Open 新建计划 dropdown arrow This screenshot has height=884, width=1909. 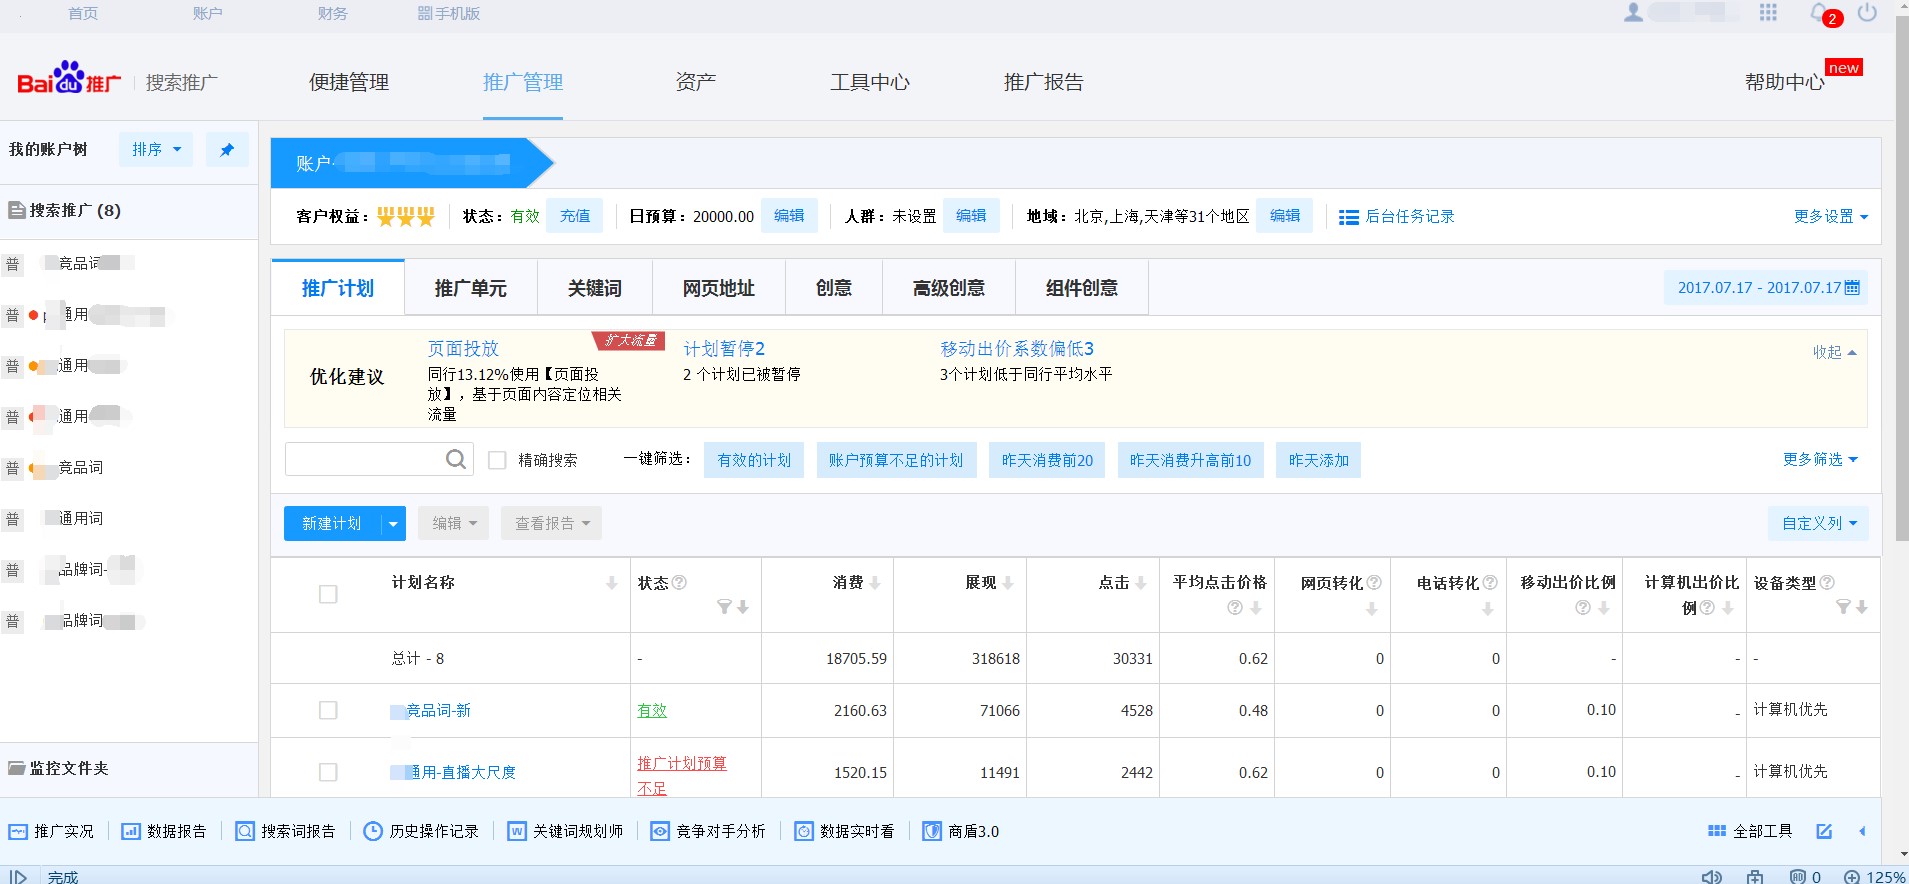[x=393, y=523]
